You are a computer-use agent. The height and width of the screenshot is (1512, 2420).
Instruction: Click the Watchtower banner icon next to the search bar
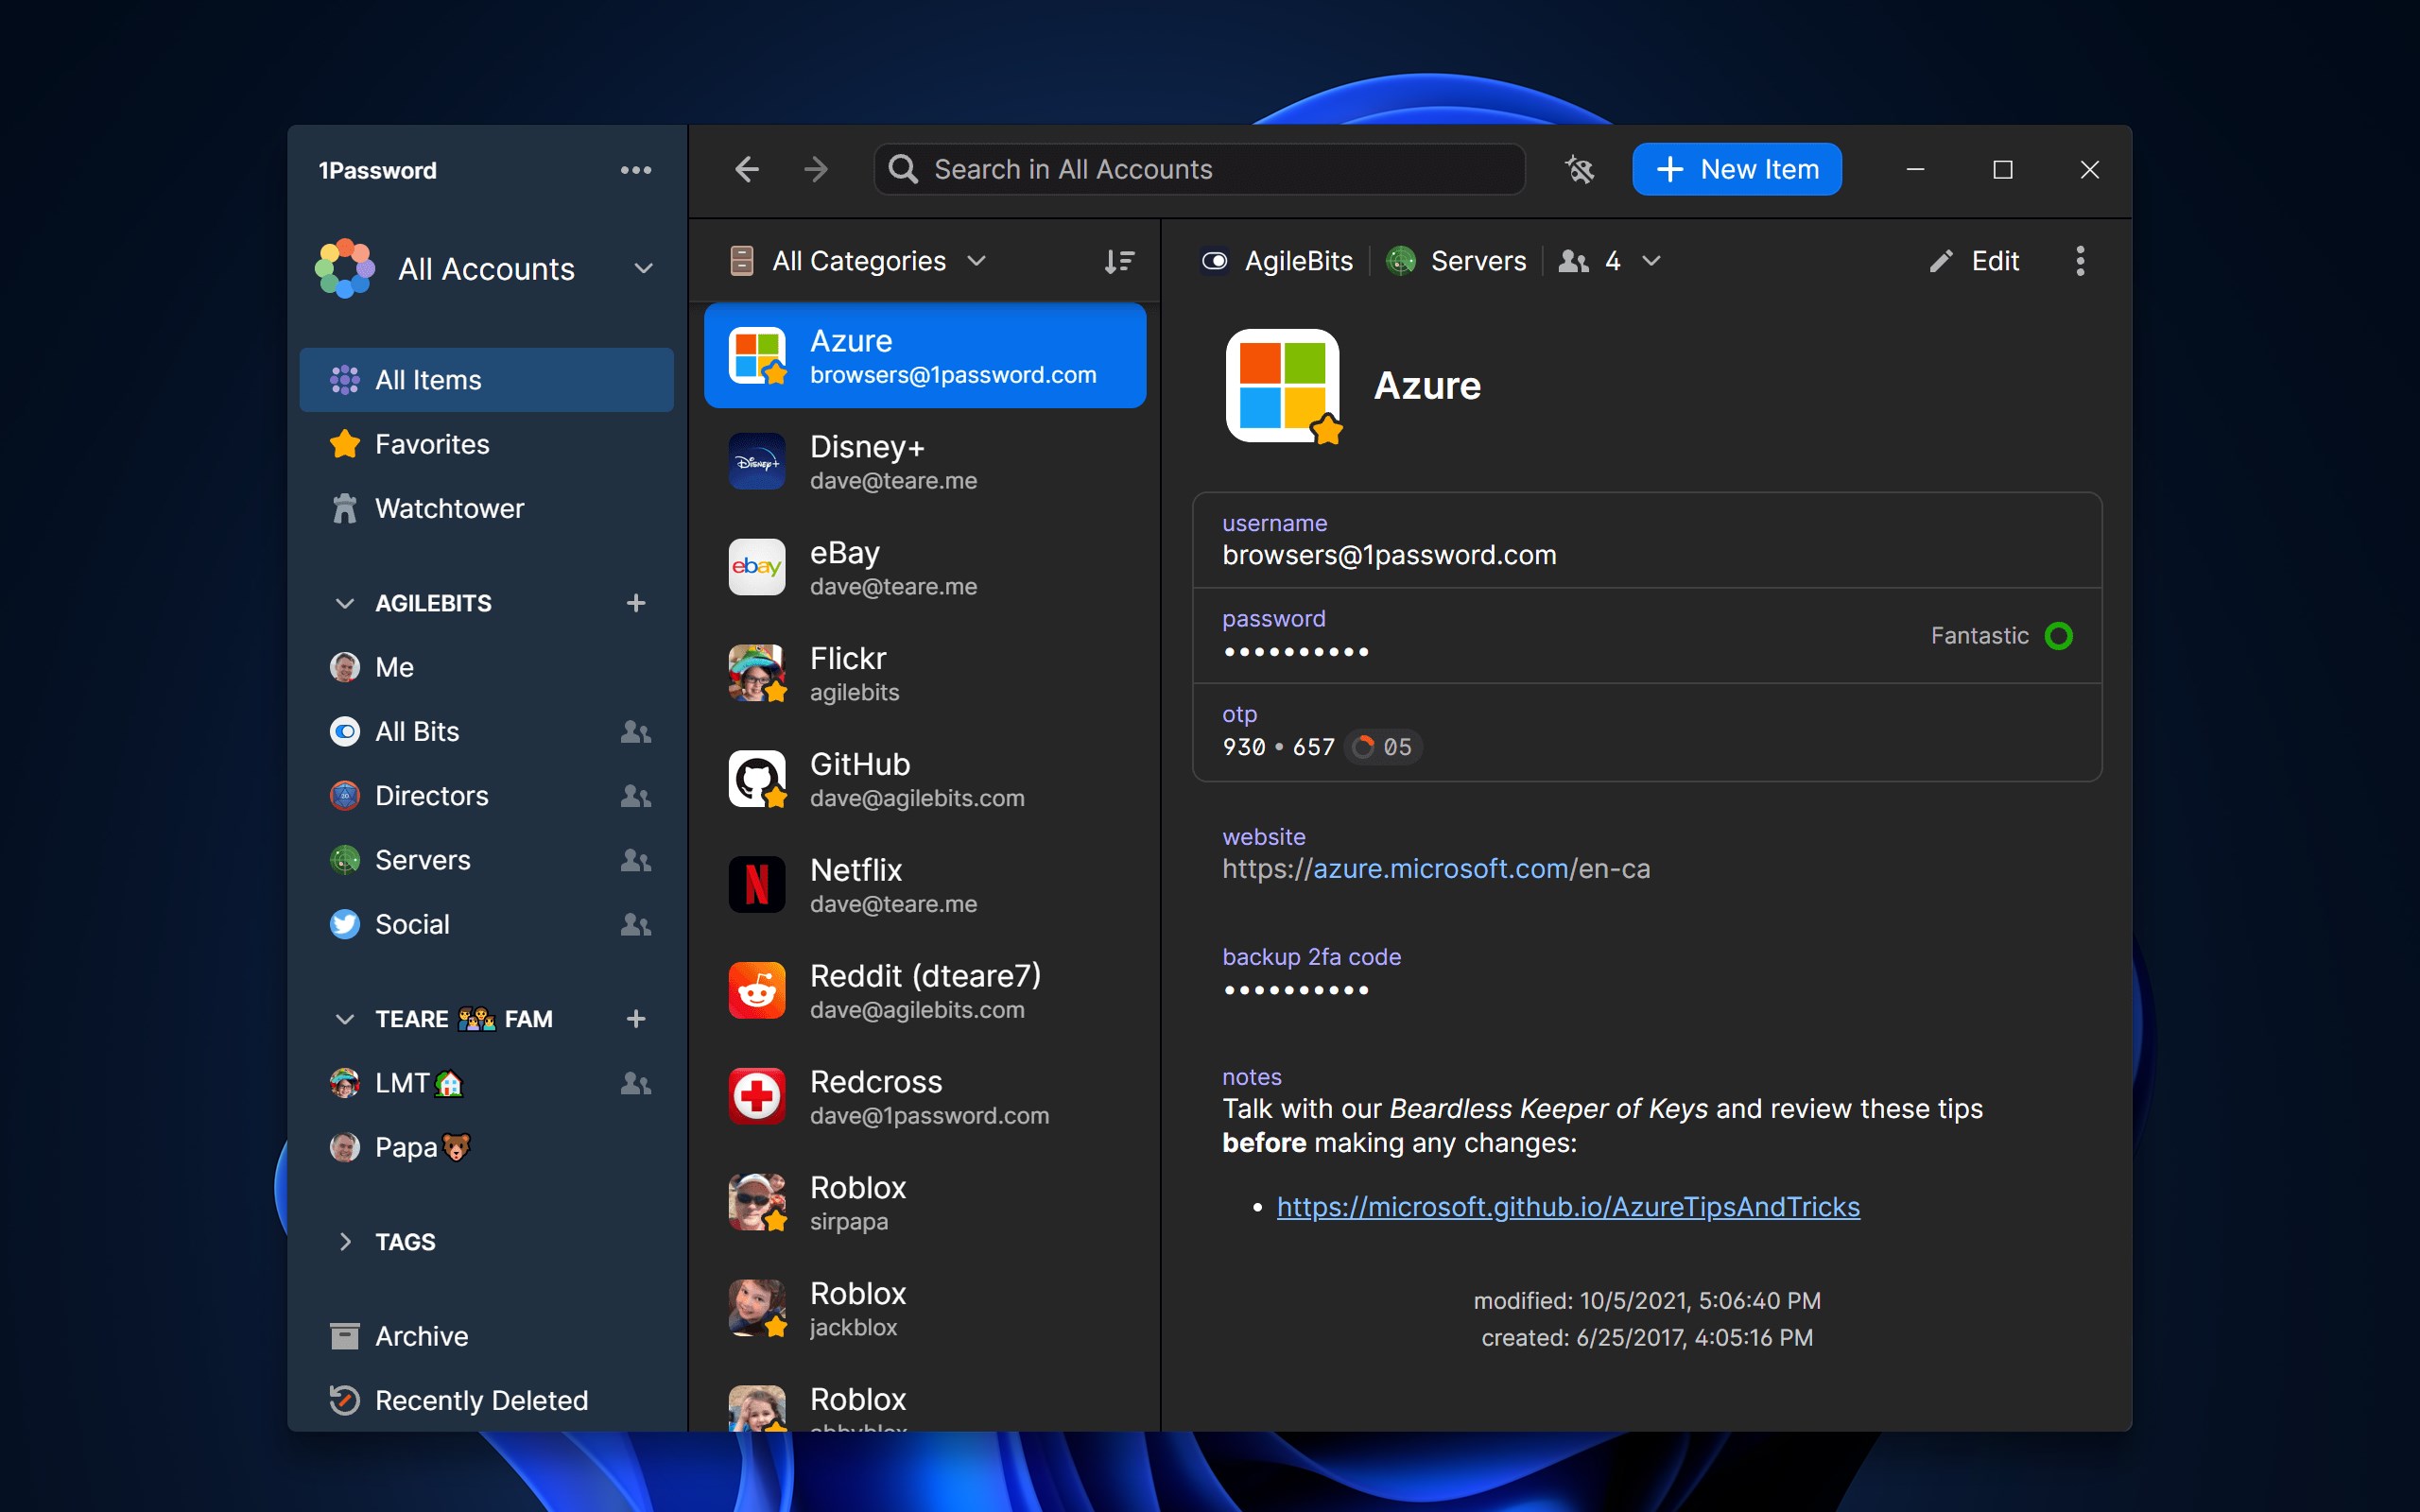point(1580,169)
